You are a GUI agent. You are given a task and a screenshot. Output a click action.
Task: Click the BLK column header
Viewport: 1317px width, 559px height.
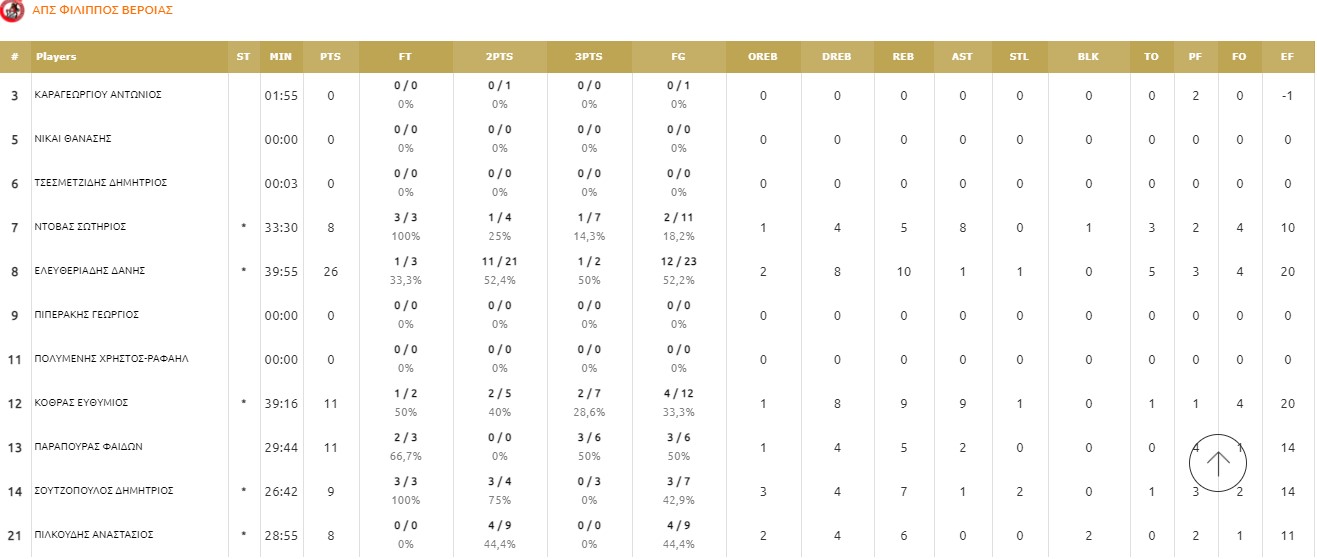[1088, 57]
